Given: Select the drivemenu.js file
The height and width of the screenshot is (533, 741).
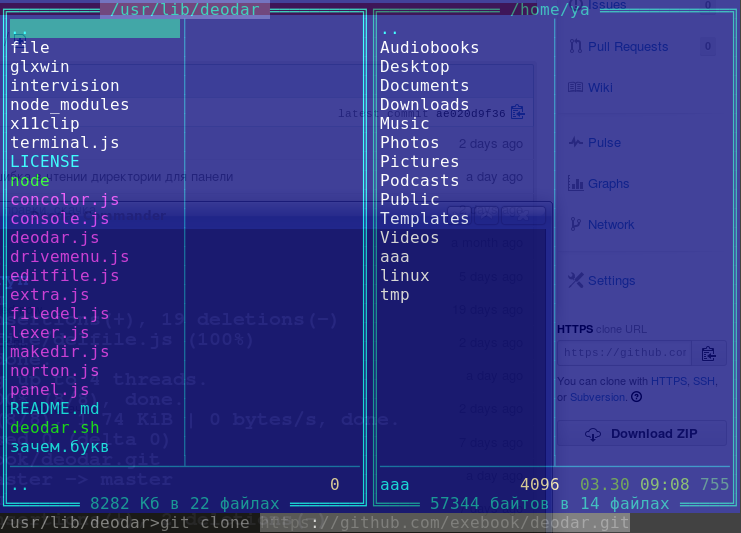Looking at the screenshot, I should 69,257.
